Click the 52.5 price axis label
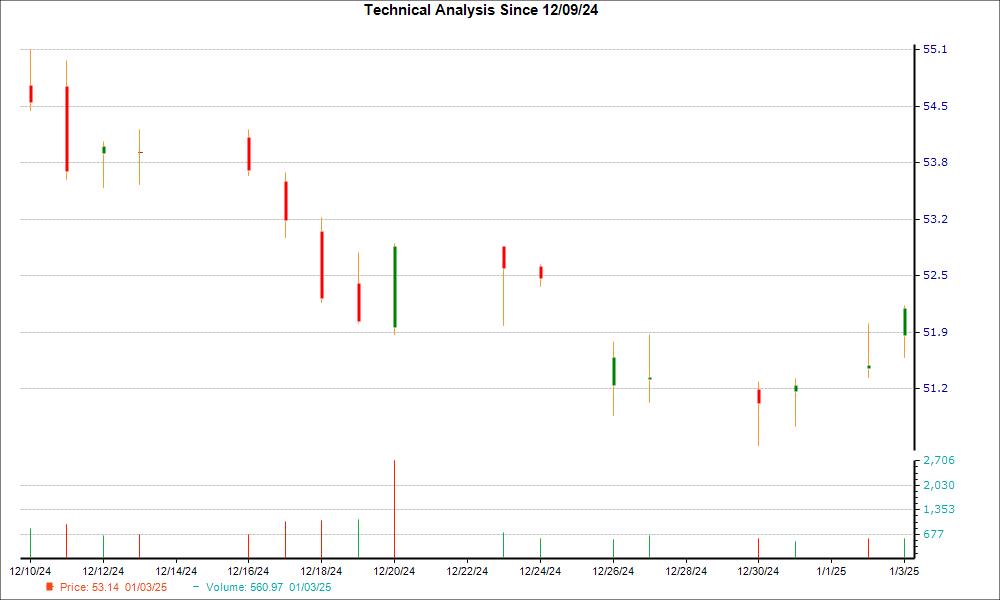 click(935, 275)
